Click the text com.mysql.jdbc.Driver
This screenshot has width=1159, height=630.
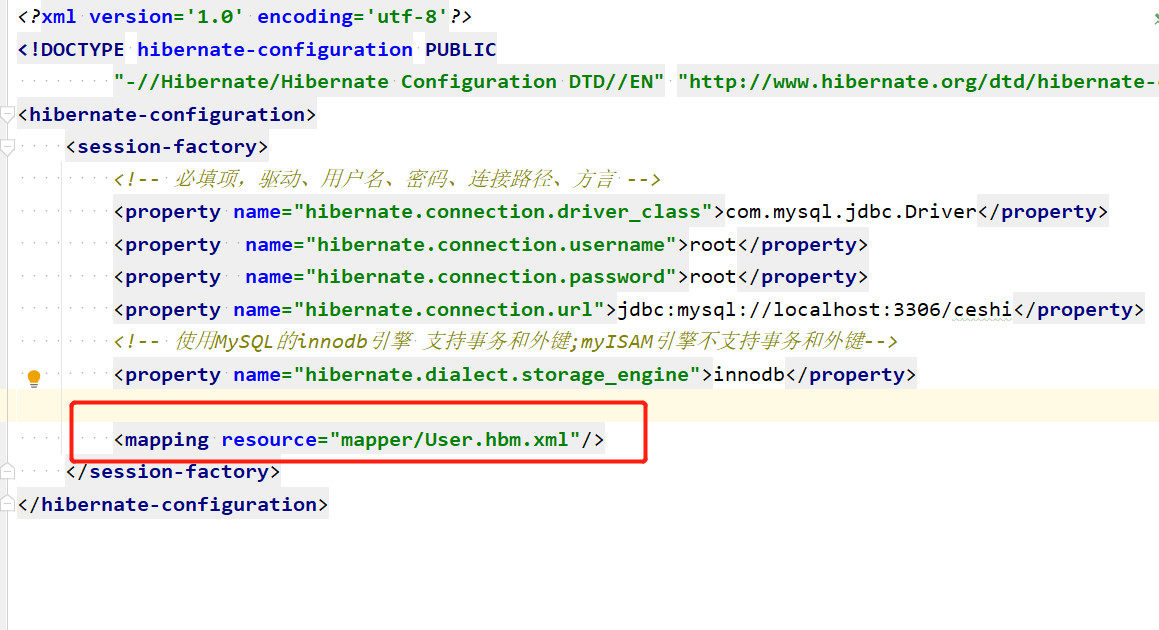pos(851,211)
